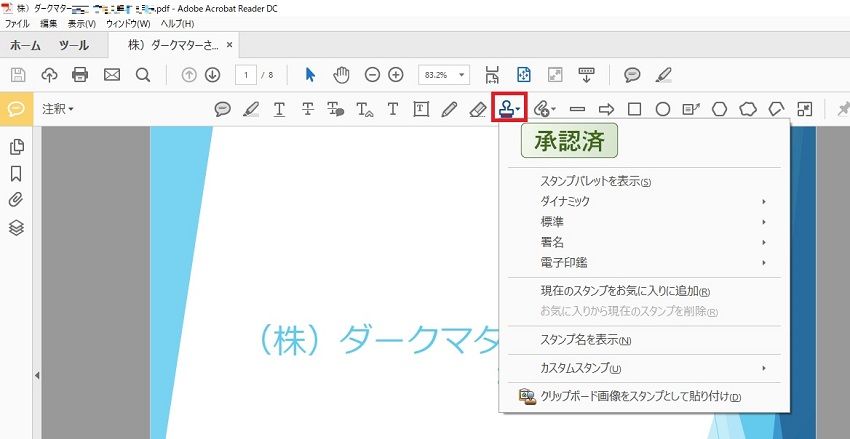The height and width of the screenshot is (439, 850).
Task: Open the search magnifier tool
Action: tap(143, 75)
